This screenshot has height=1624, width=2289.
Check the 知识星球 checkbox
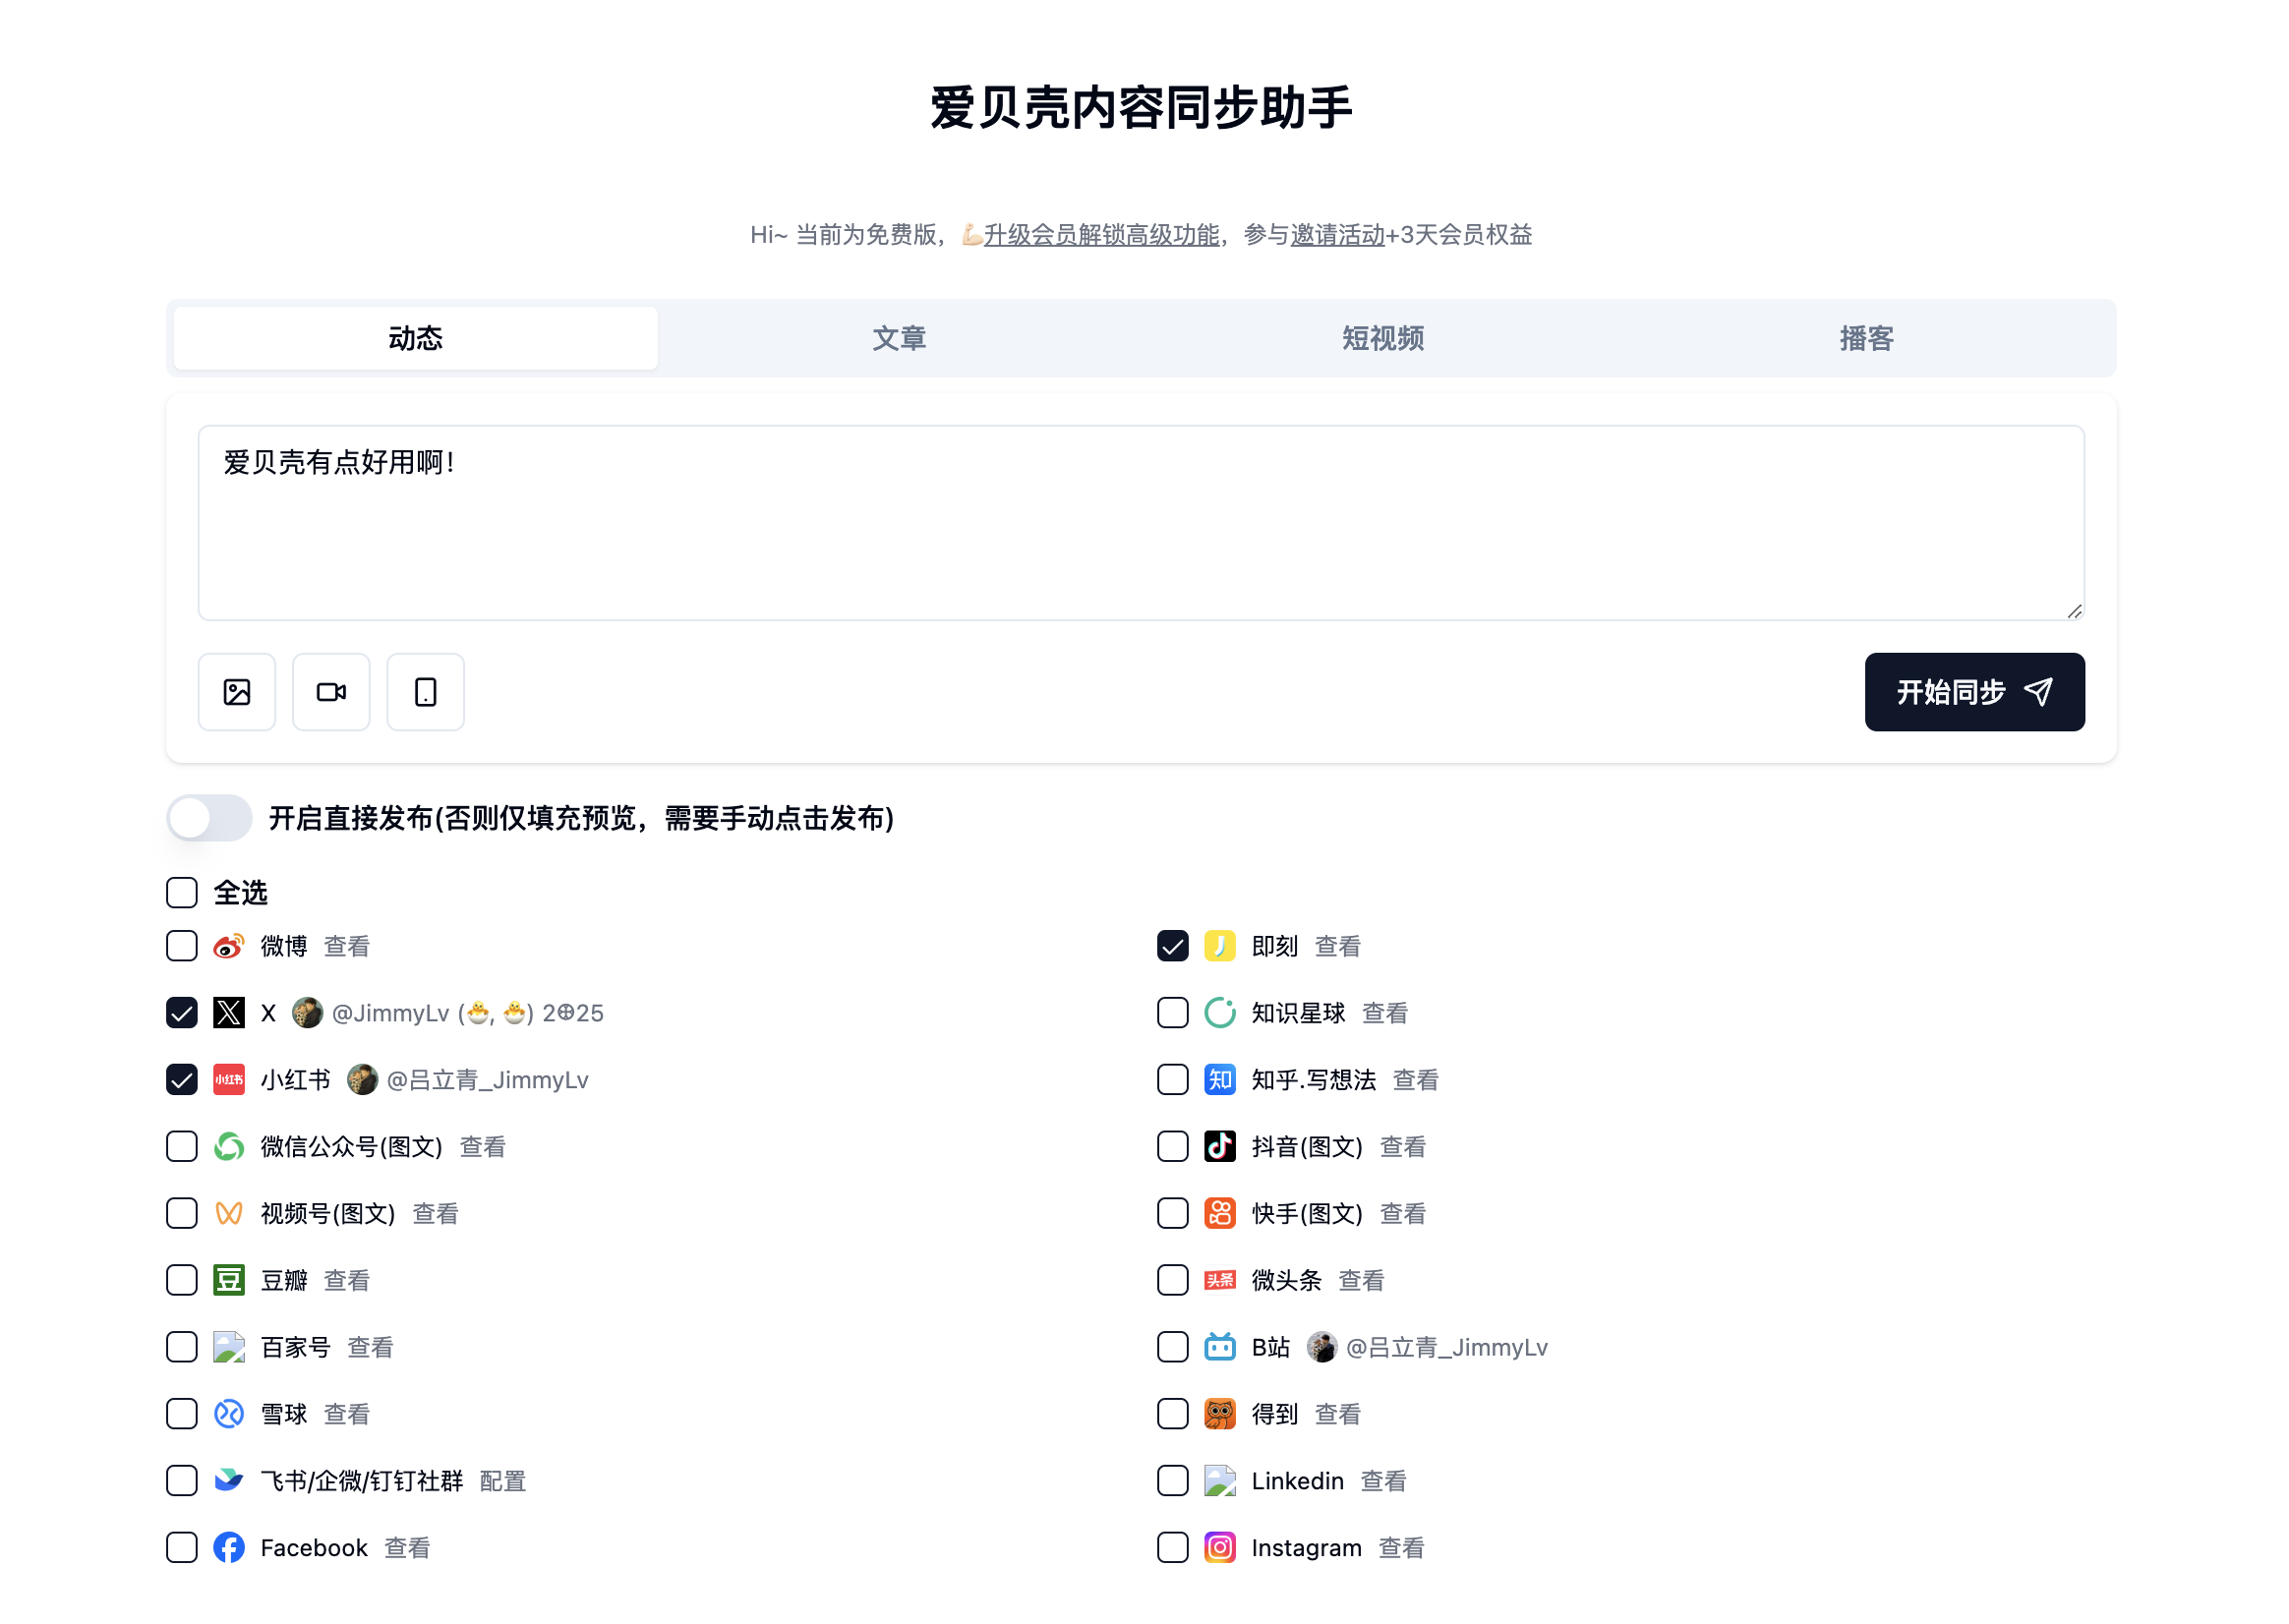coord(1174,1014)
